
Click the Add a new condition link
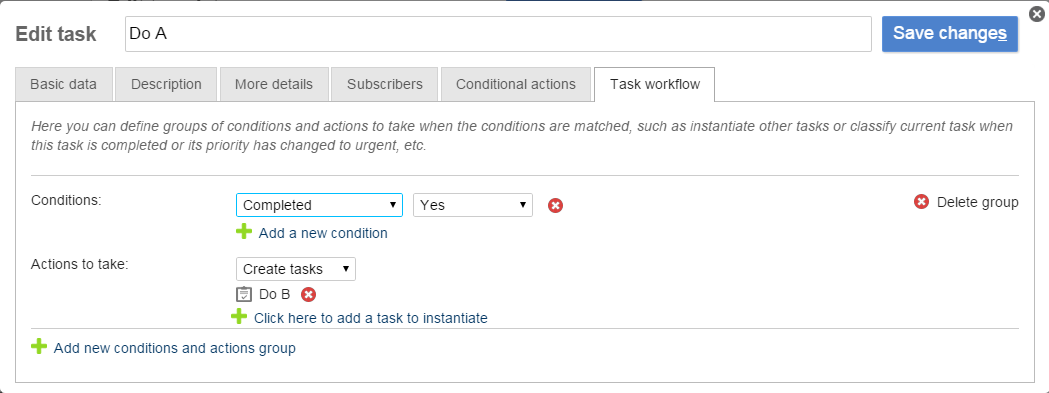click(323, 233)
